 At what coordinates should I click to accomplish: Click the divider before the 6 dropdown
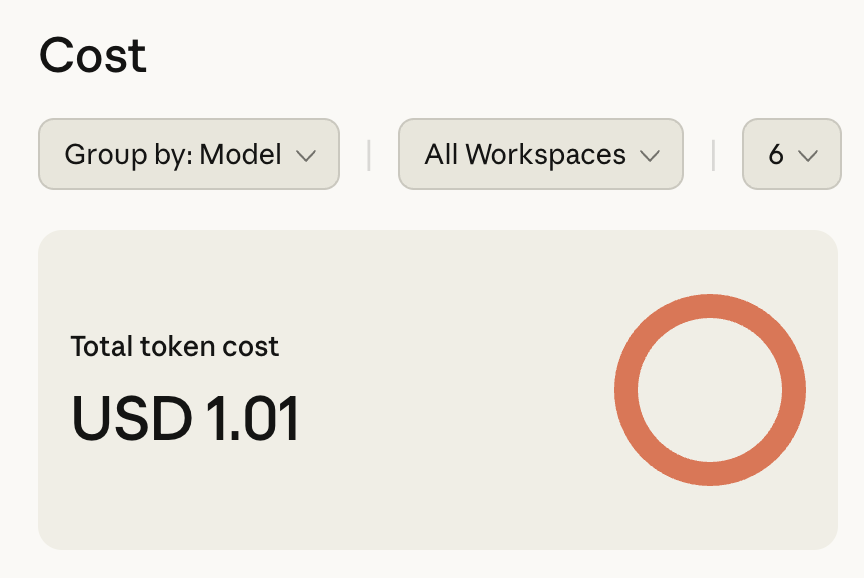click(713, 155)
